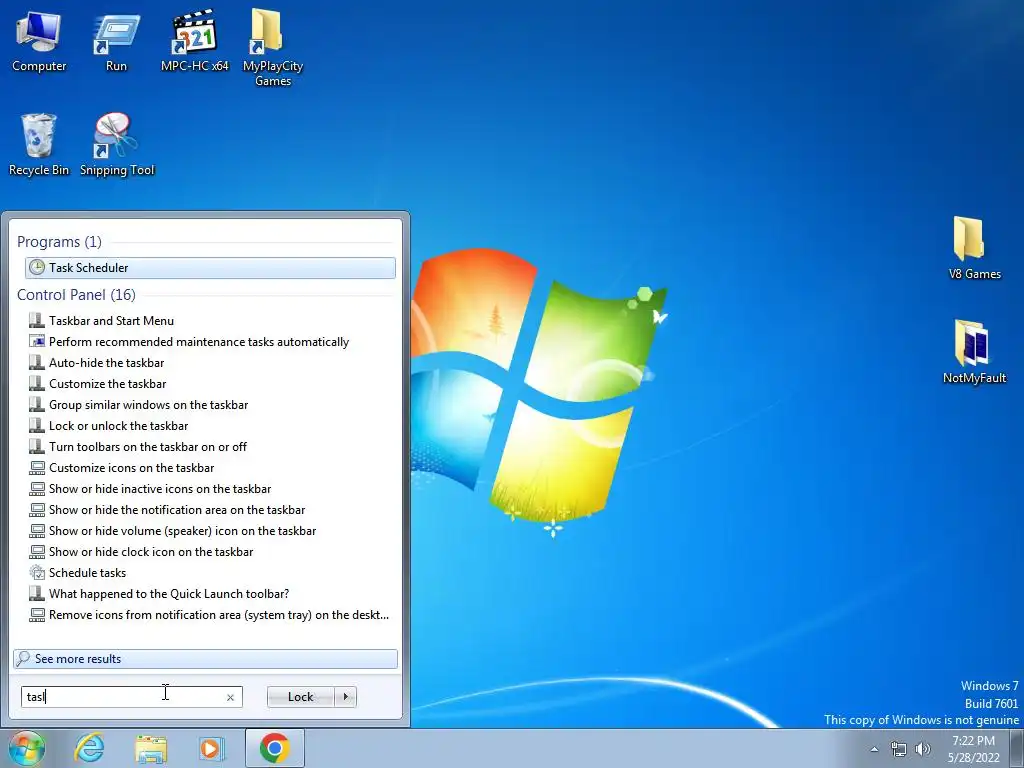This screenshot has height=768, width=1024.
Task: Open Windows Media Player taskbar icon
Action: coord(212,748)
